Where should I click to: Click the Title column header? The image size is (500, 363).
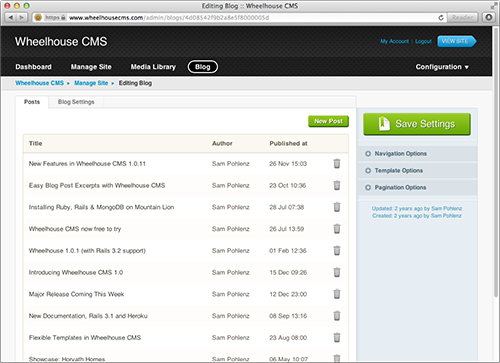point(35,143)
